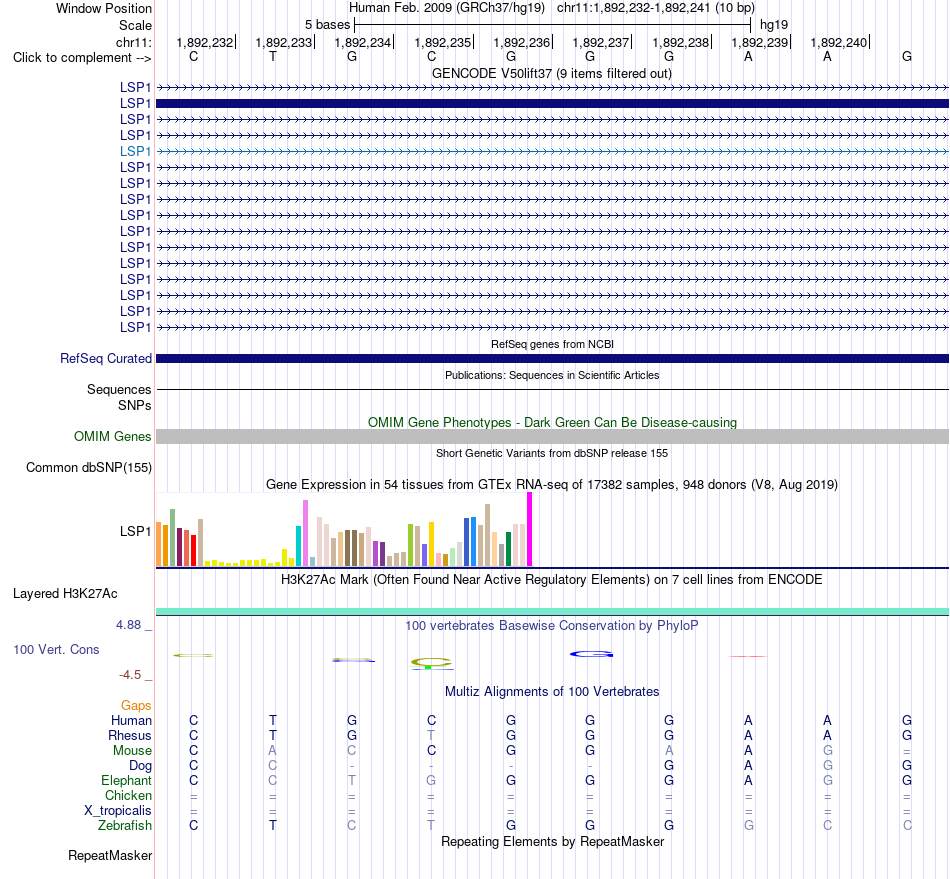Click 'Repeating Elements by RepeatMasker' title
The image size is (950, 879).
552,841
